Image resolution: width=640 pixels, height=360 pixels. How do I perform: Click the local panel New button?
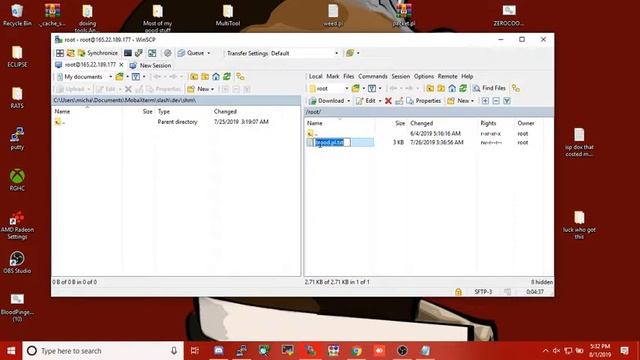click(198, 89)
